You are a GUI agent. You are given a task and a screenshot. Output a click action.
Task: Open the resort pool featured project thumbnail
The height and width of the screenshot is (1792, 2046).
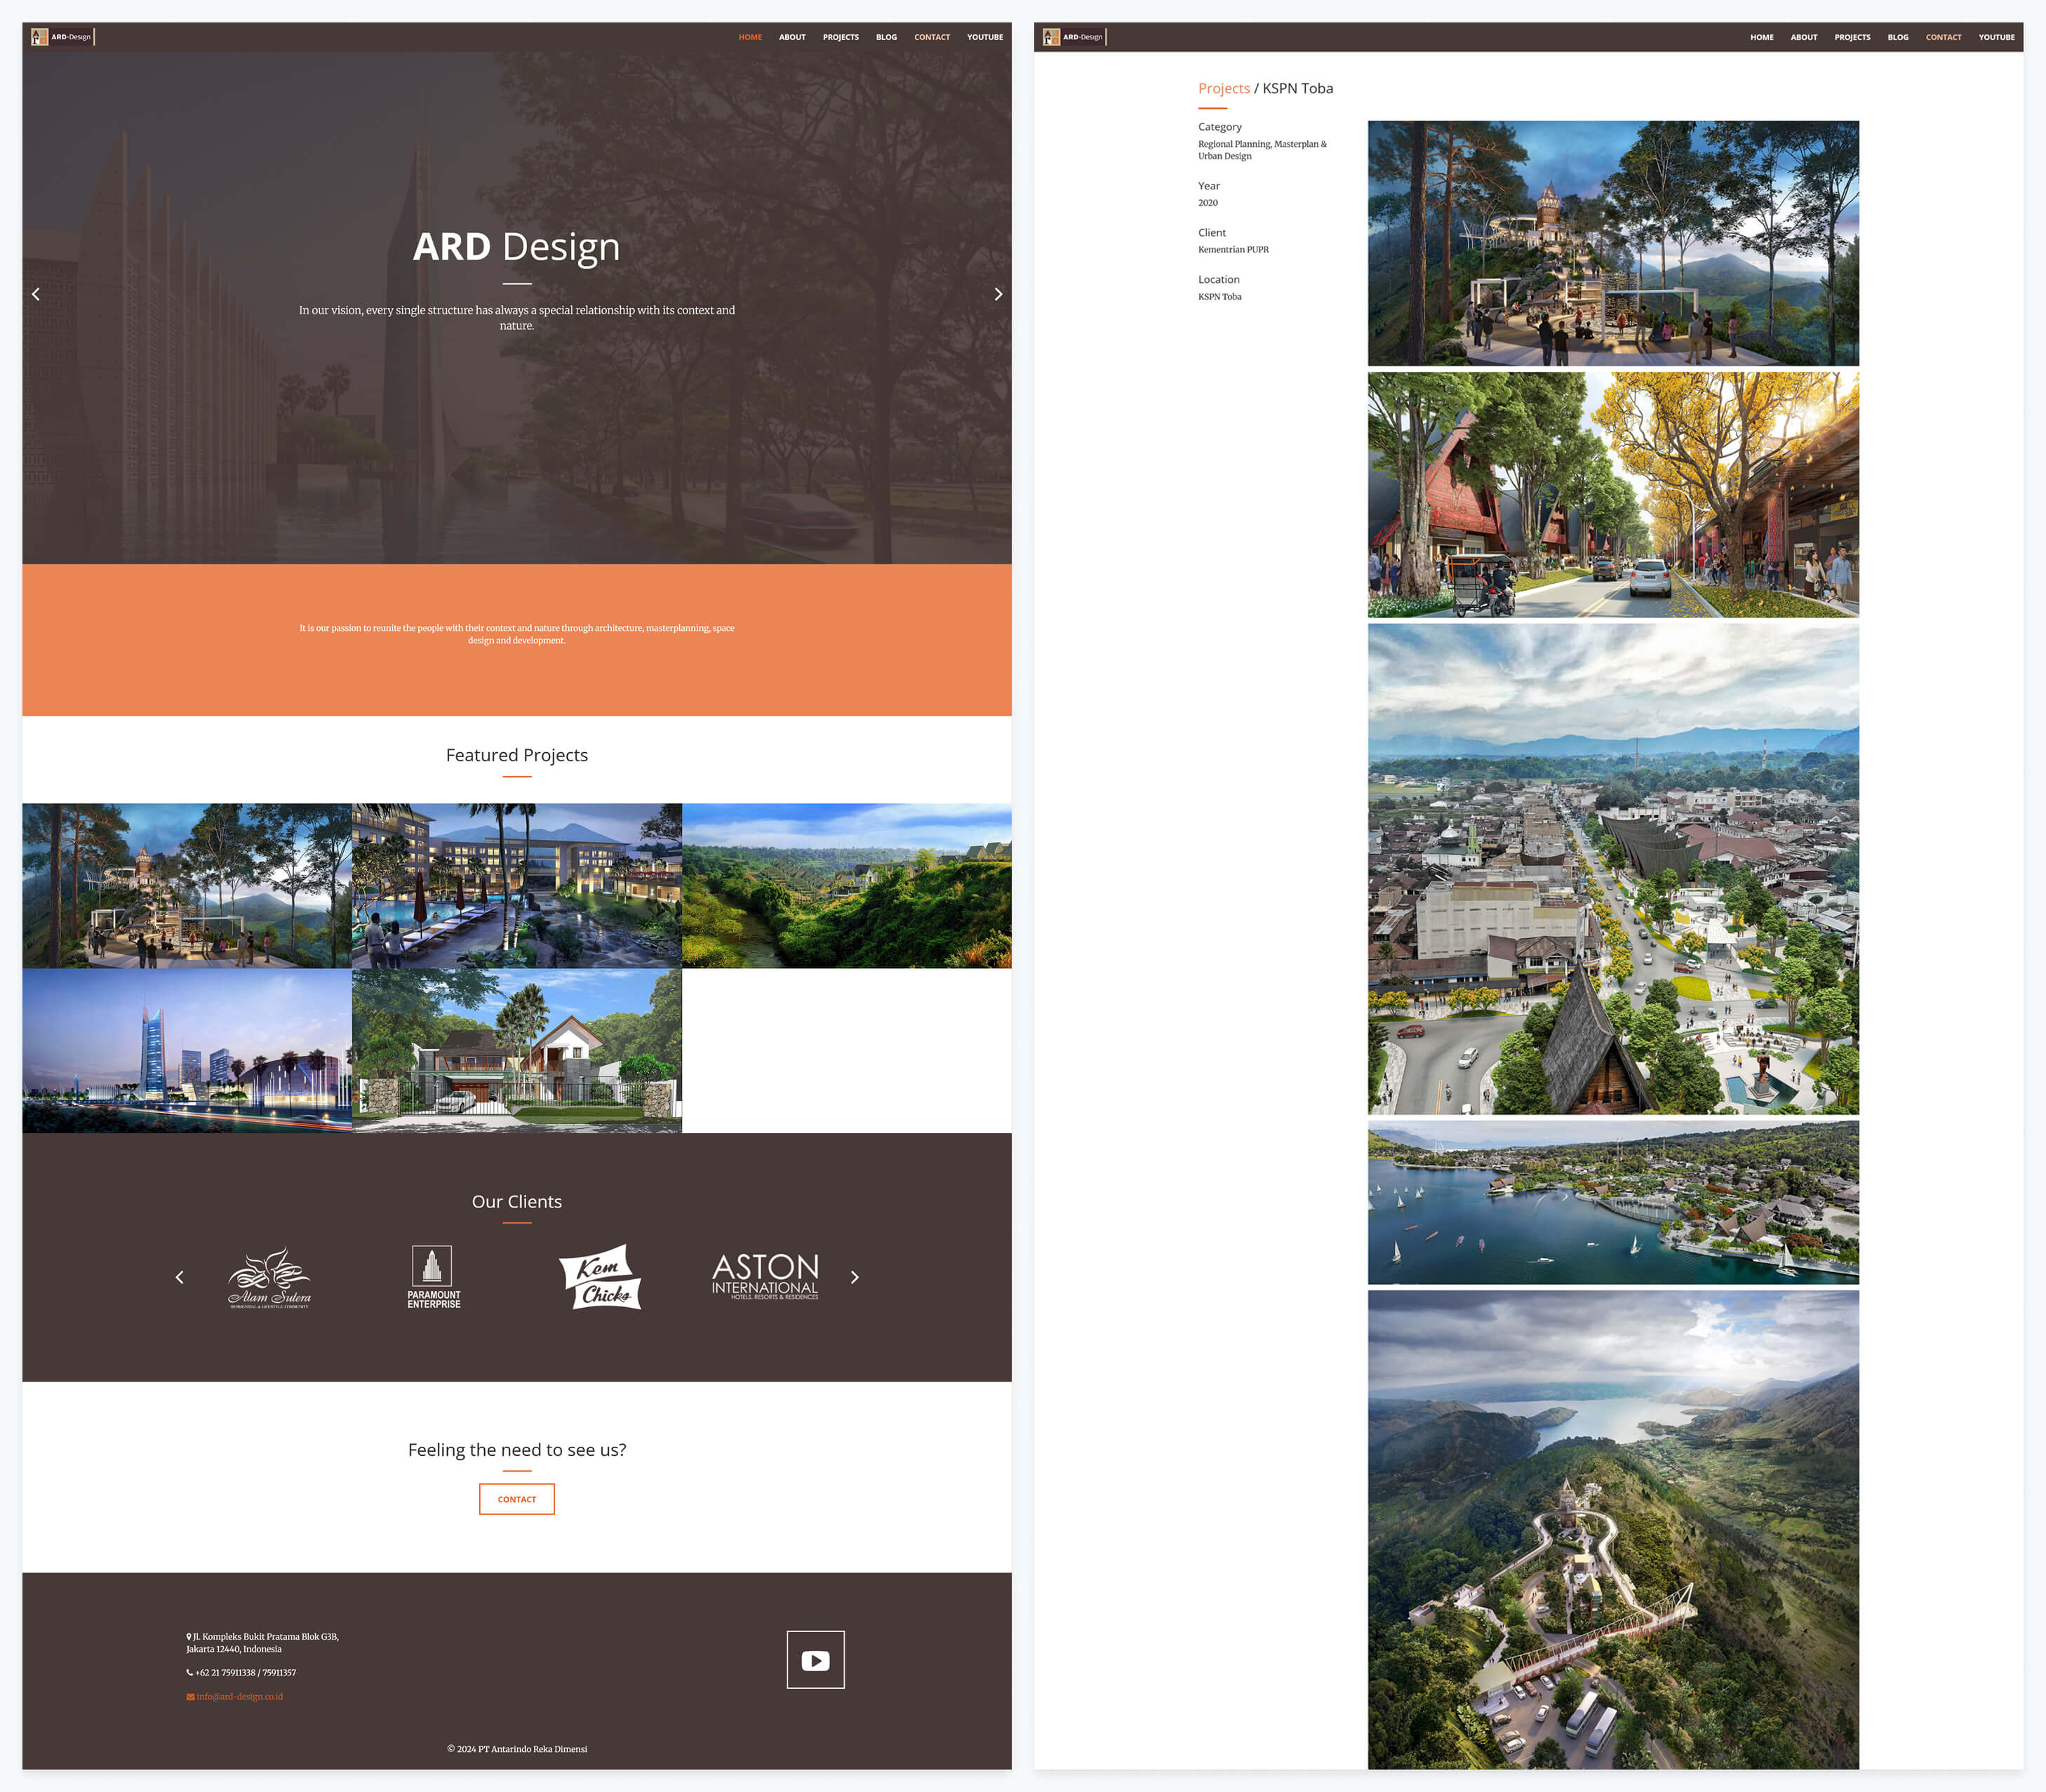click(x=516, y=885)
